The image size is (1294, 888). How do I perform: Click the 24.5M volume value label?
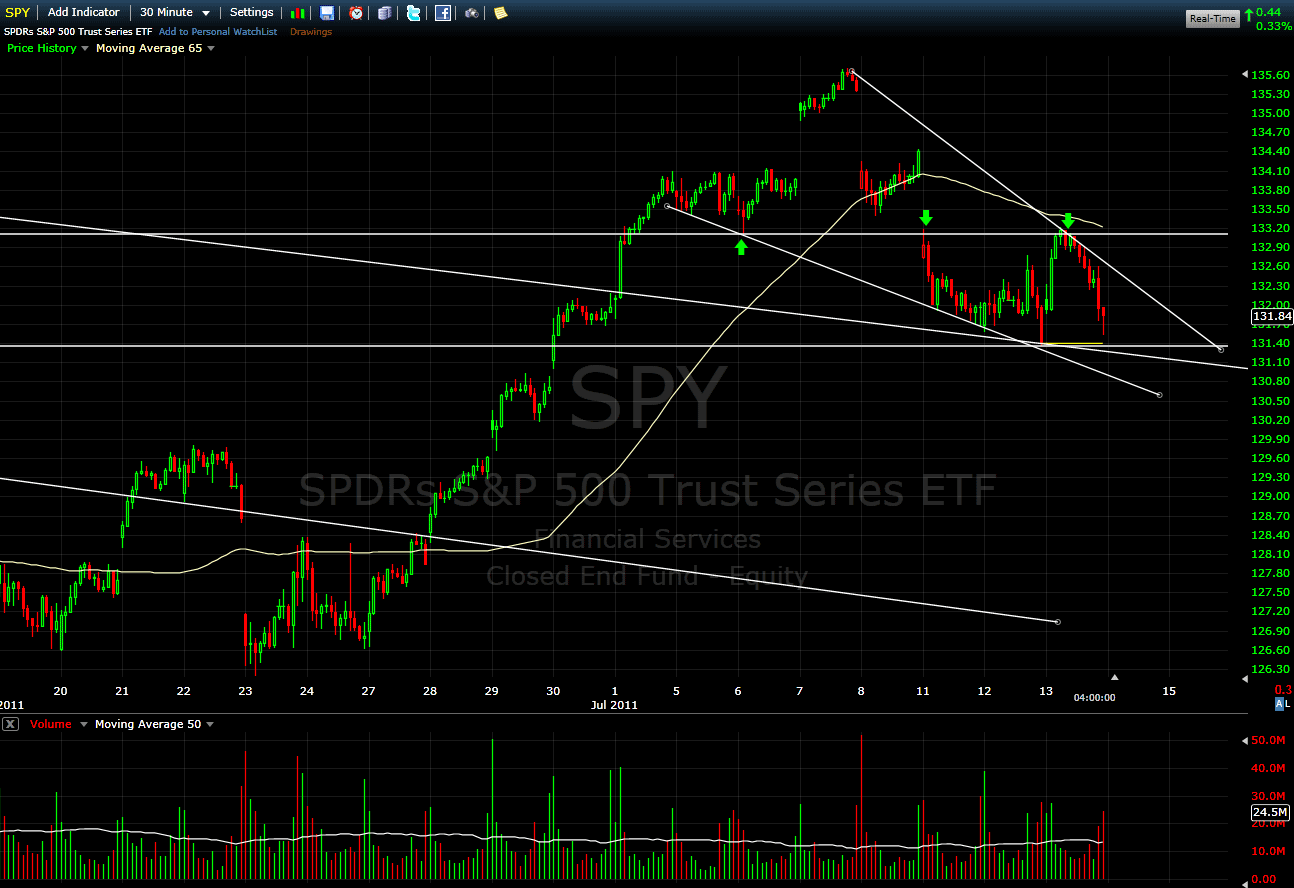[x=1272, y=813]
